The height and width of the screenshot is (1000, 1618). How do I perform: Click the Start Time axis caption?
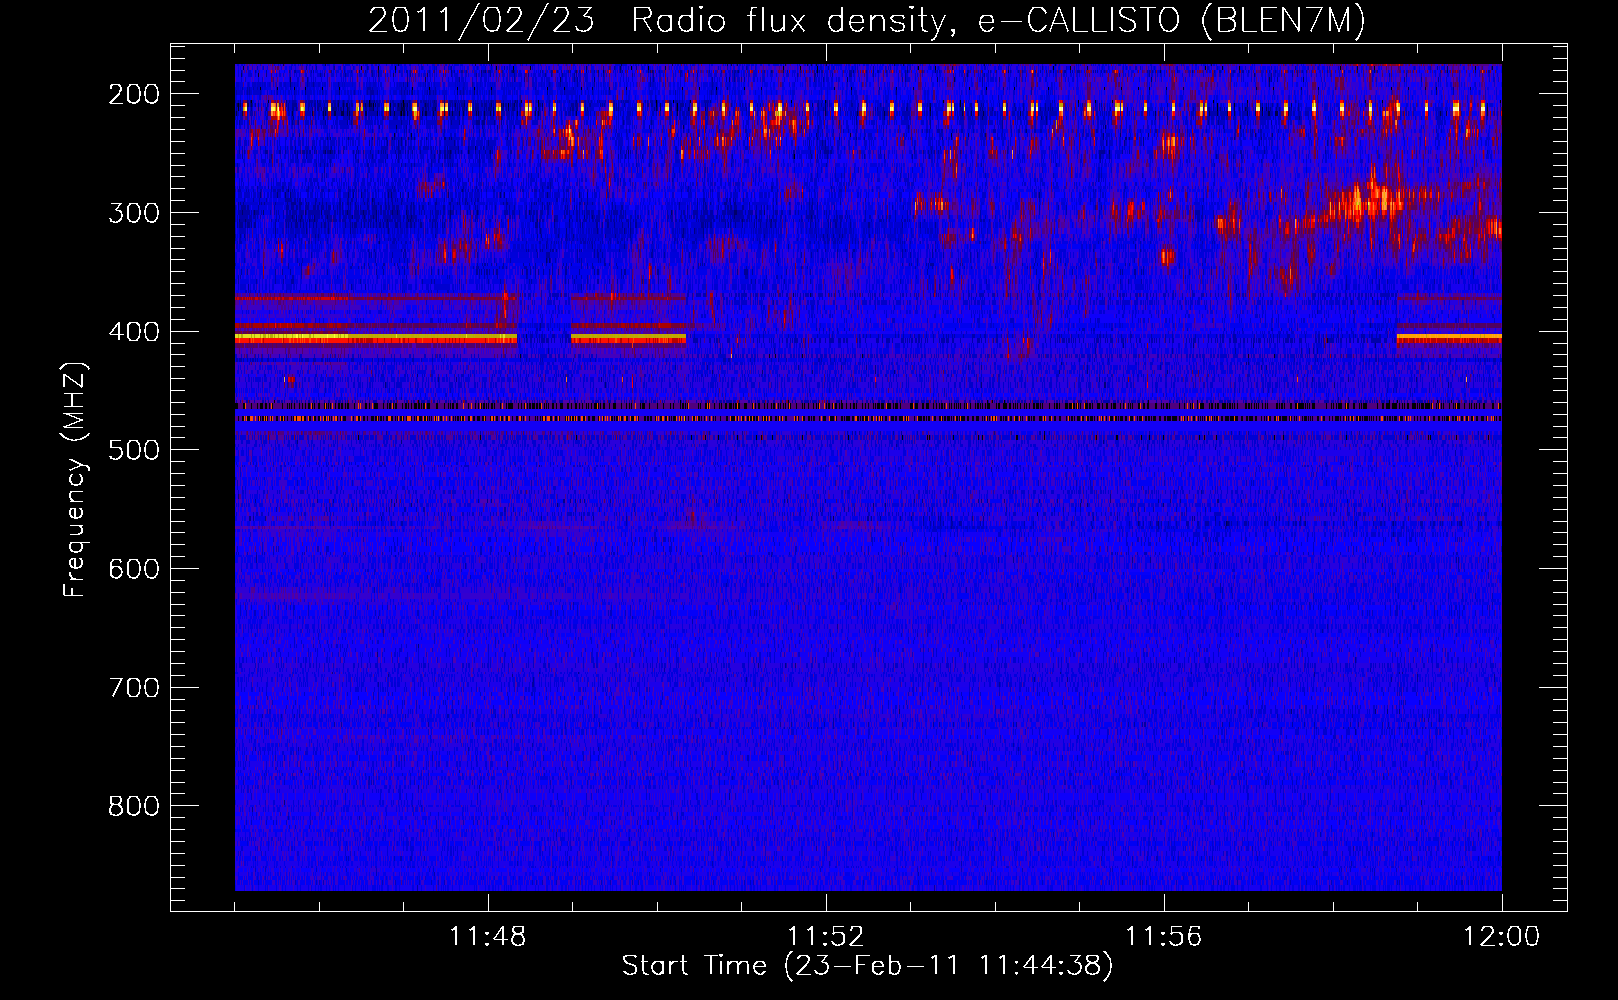click(x=867, y=966)
